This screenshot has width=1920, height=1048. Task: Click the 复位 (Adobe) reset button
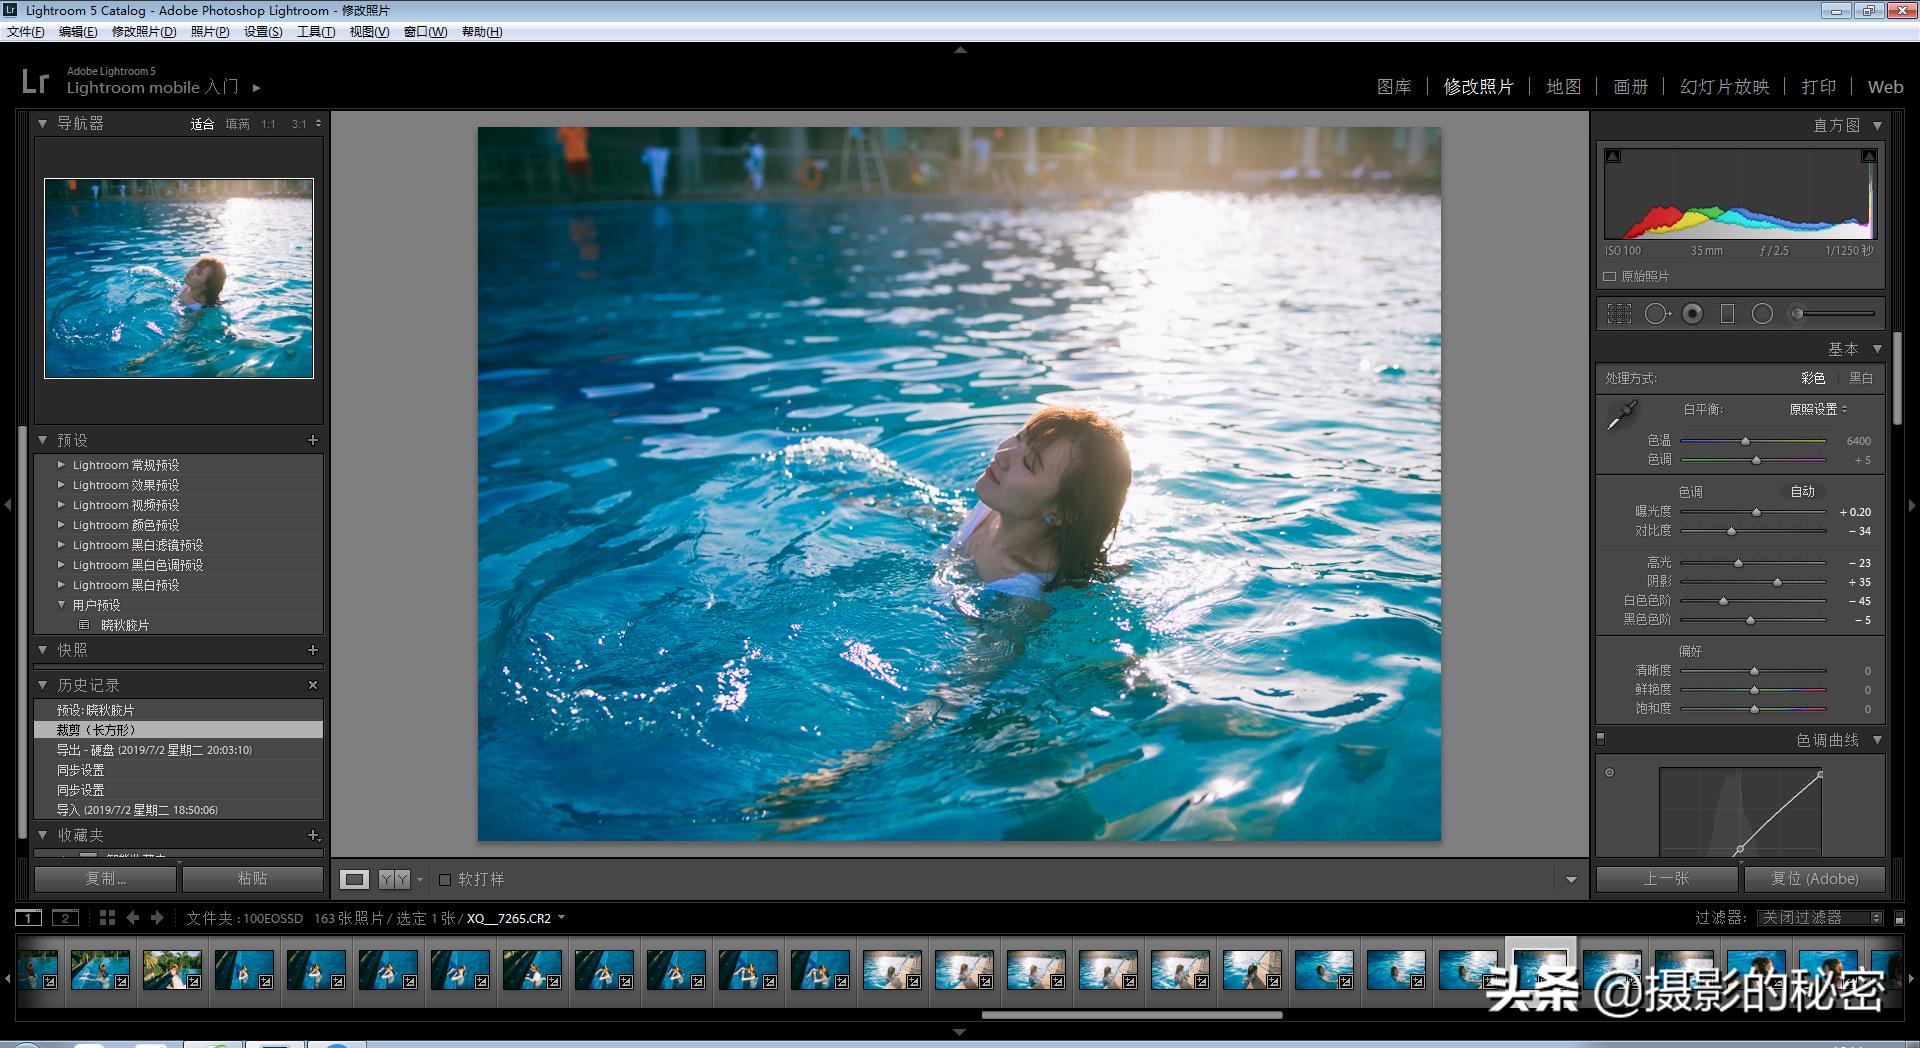(x=1815, y=878)
